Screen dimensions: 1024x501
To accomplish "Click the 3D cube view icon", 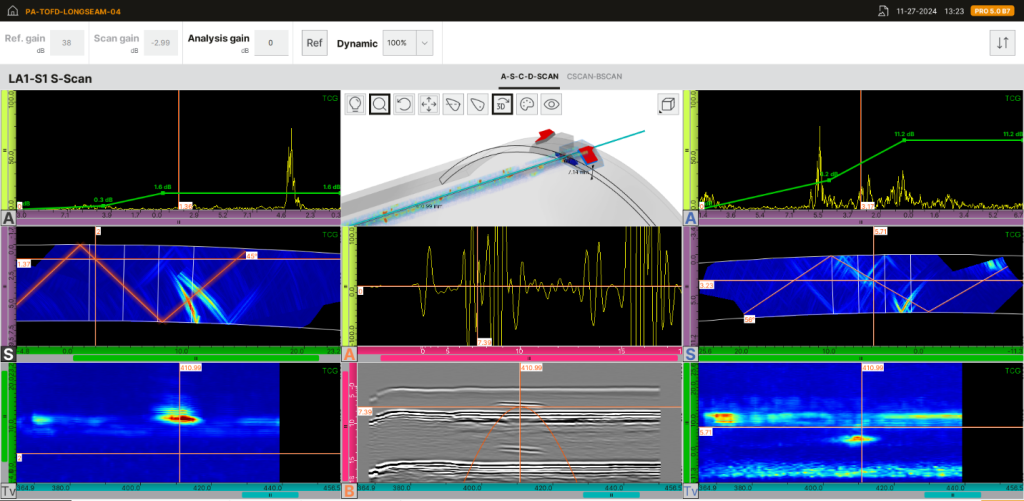I will pos(667,104).
